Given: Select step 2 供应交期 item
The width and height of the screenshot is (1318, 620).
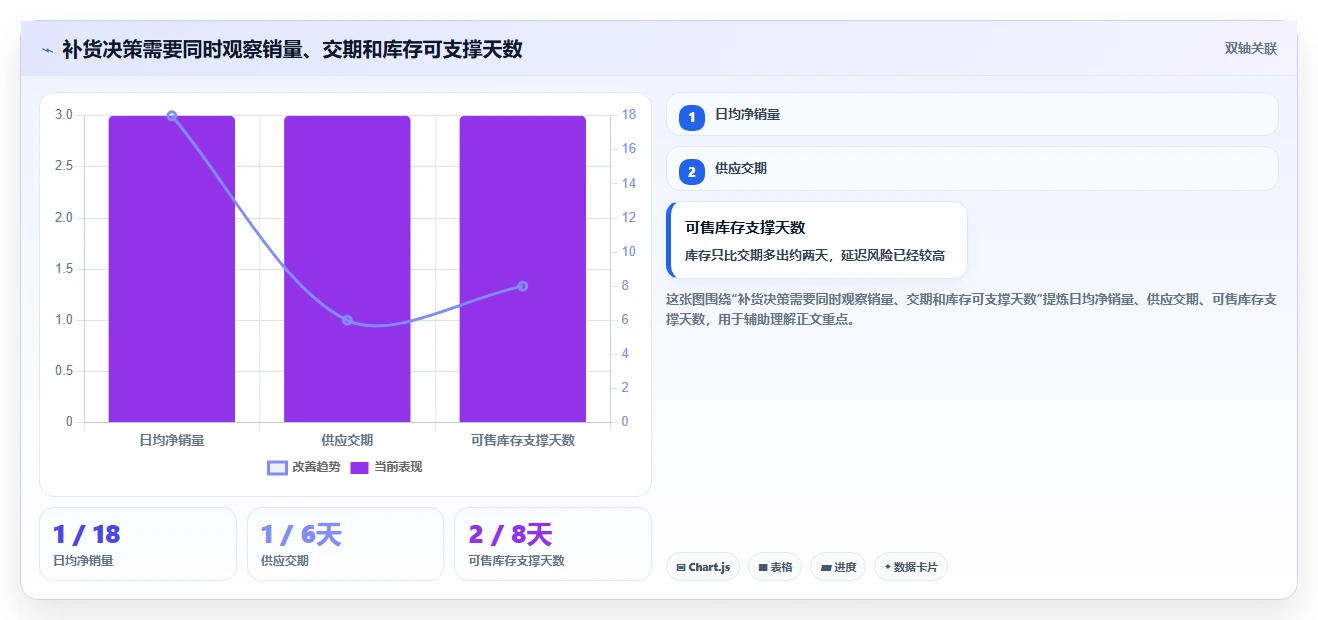Looking at the screenshot, I should (x=972, y=168).
